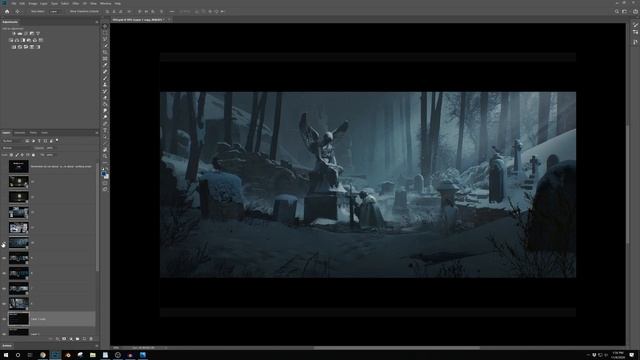The width and height of the screenshot is (640, 360).
Task: Click the Layers panel vertical scrollbar
Action: (97, 216)
